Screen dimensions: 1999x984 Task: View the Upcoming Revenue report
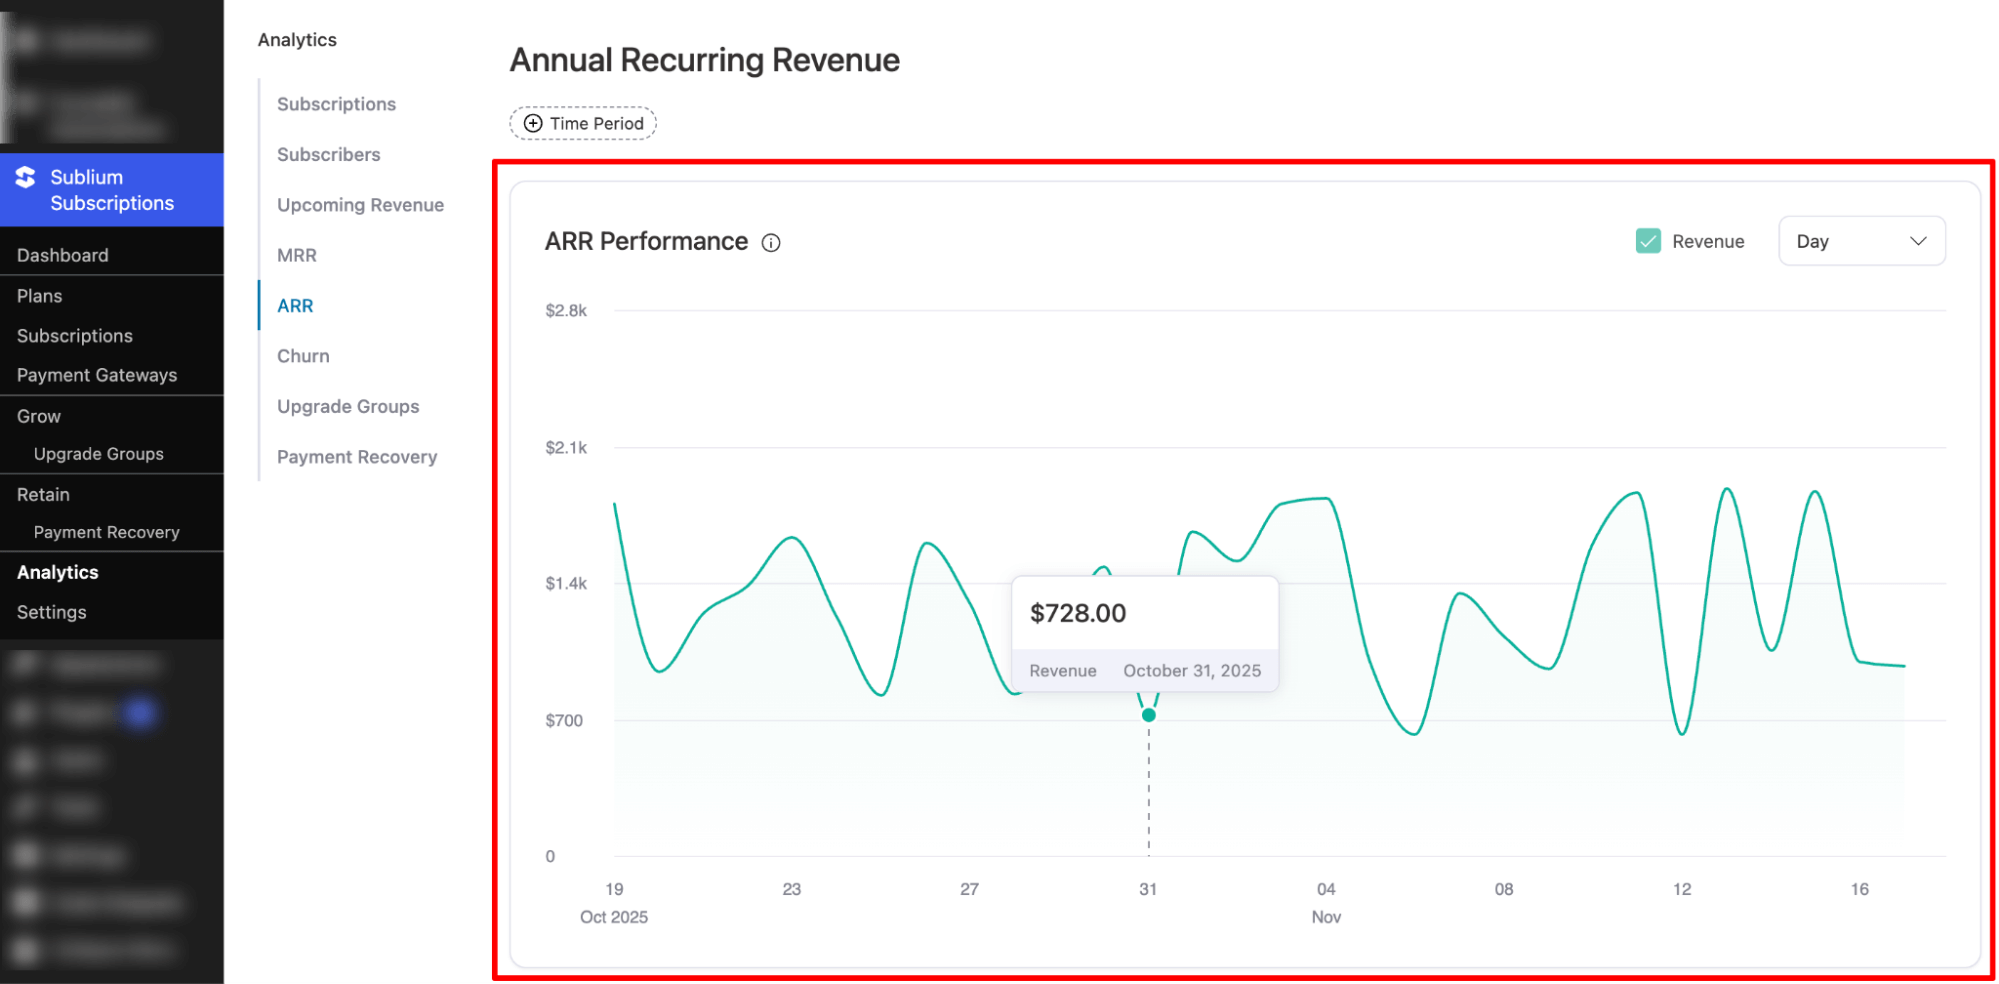pos(360,204)
